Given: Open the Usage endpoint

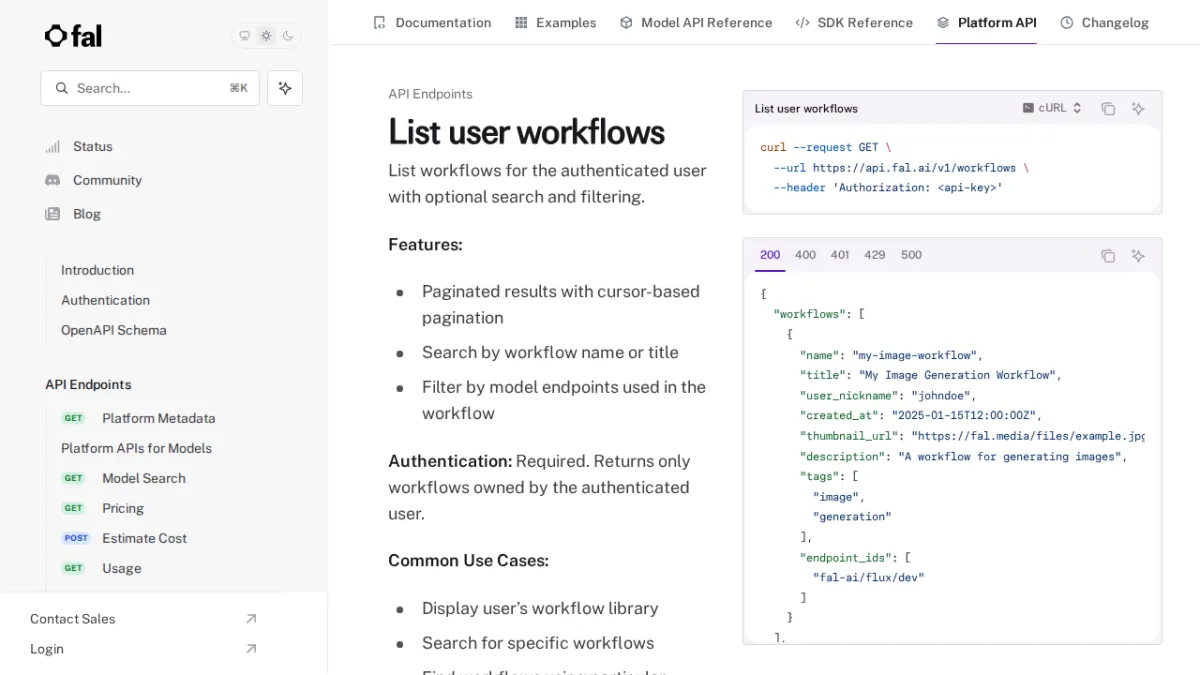Looking at the screenshot, I should pyautogui.click(x=122, y=568).
